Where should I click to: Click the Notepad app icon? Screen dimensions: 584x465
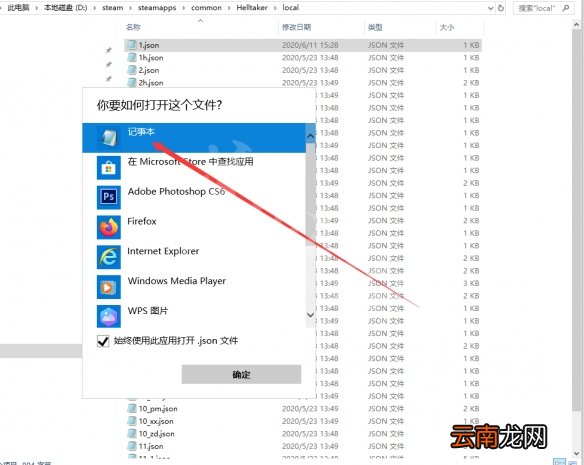(109, 137)
